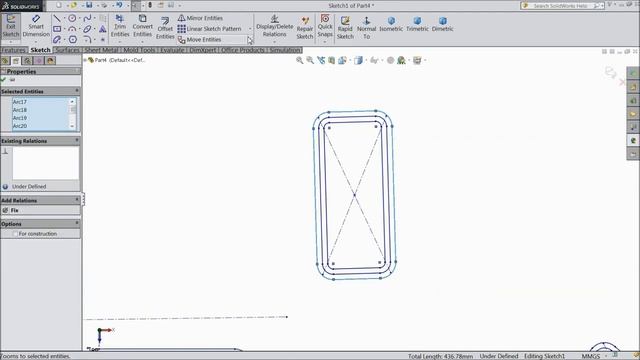Click the Rapid Sketch tool
Viewport: 640px width, 360px height.
pyautogui.click(x=345, y=28)
